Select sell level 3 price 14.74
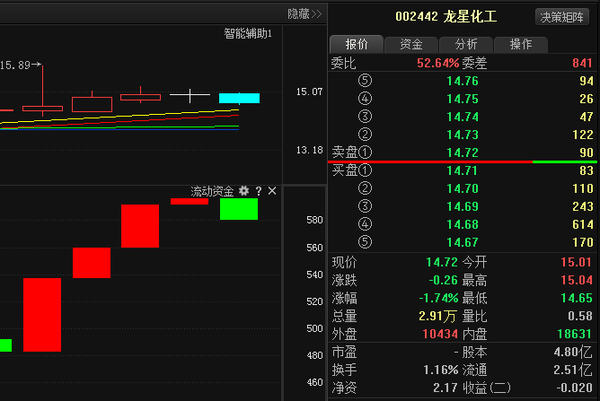 tap(463, 117)
